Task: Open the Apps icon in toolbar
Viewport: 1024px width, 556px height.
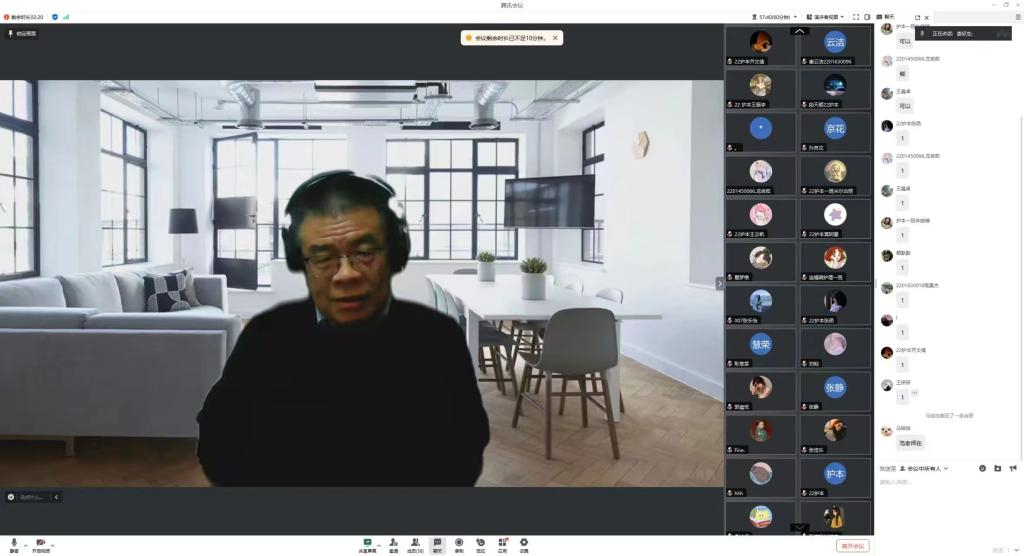Action: (503, 543)
